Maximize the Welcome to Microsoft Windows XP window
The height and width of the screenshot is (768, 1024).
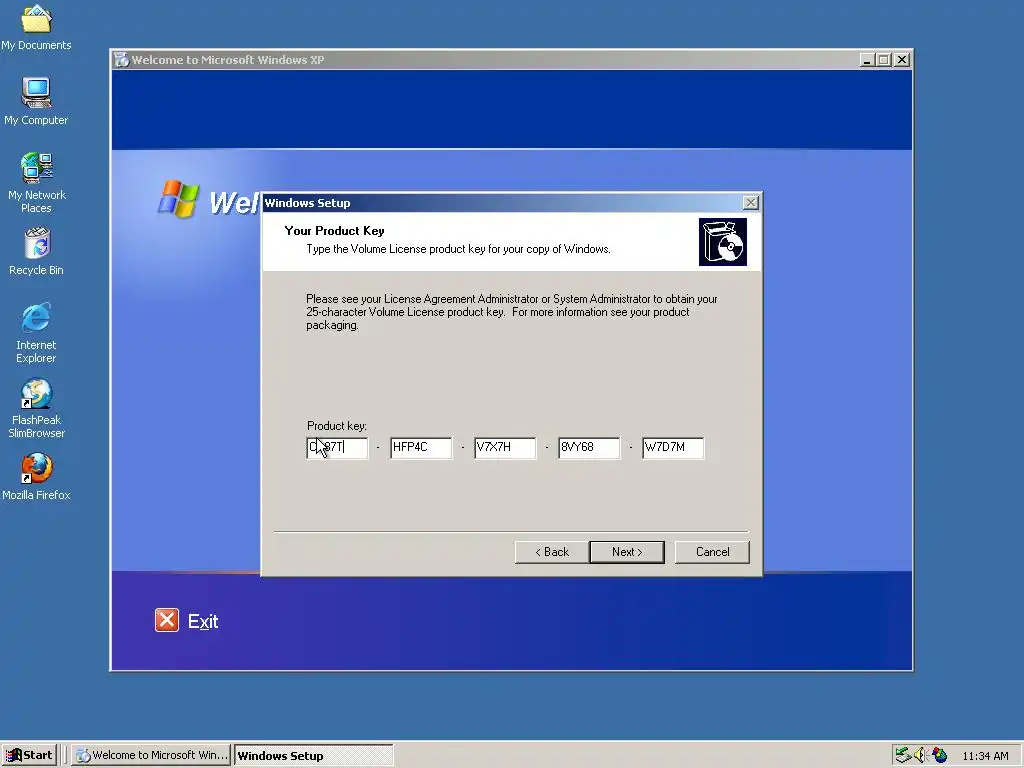(x=884, y=60)
